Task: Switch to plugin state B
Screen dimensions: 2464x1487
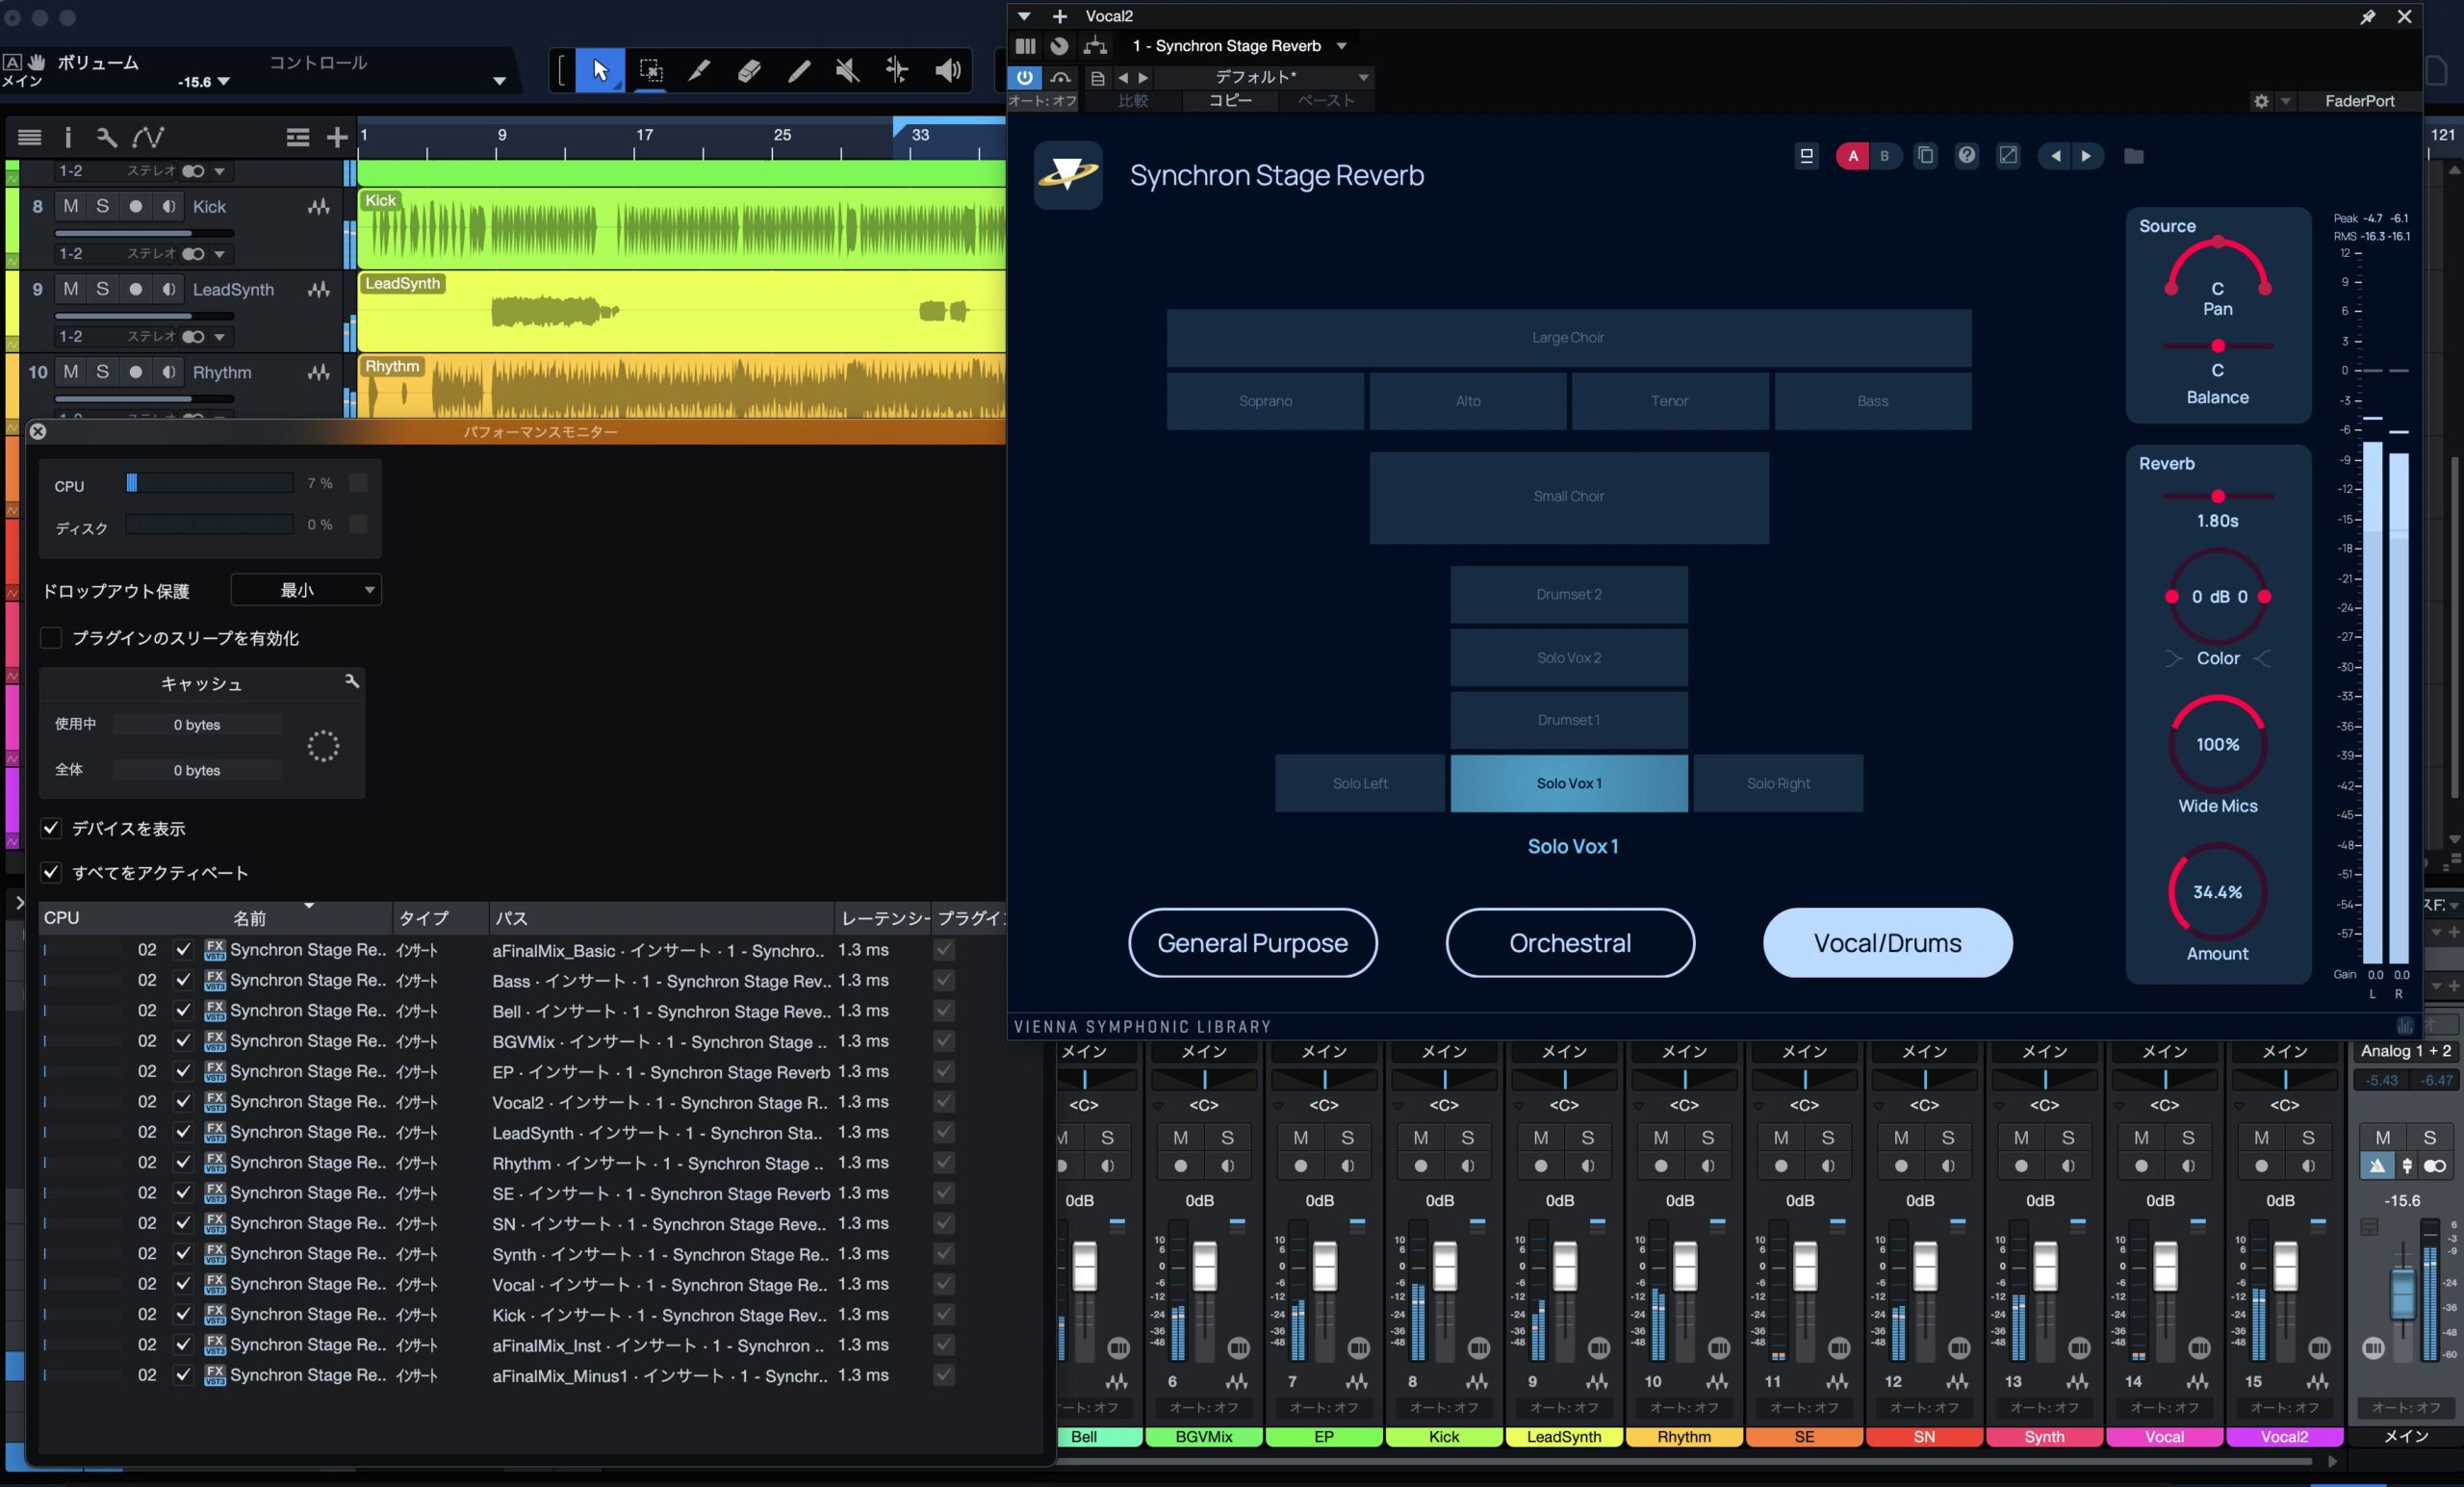Action: click(1884, 156)
